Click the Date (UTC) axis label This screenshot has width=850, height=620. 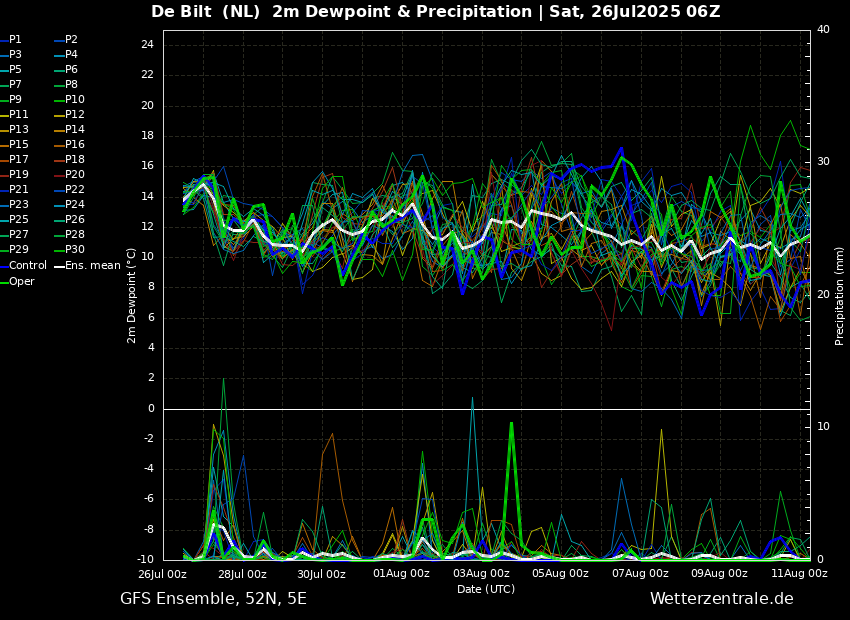click(x=486, y=589)
